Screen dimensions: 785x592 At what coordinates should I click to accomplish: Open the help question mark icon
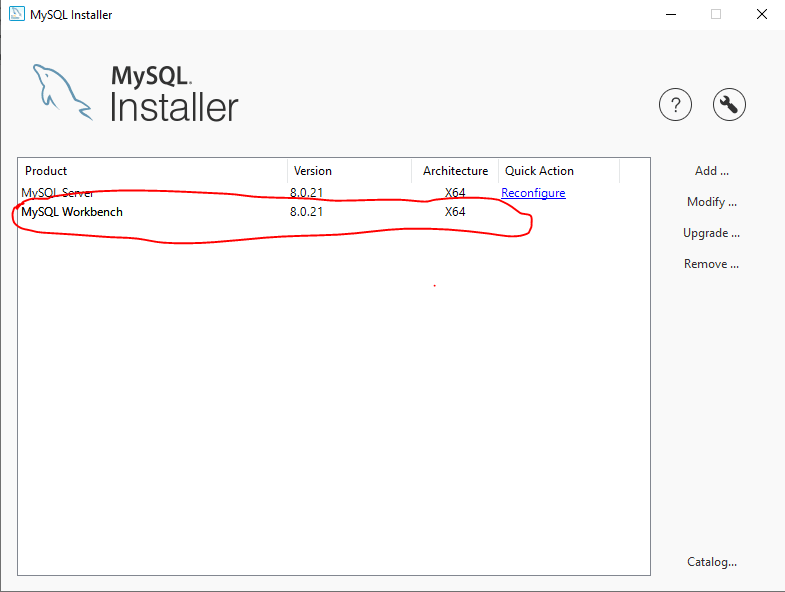675,105
